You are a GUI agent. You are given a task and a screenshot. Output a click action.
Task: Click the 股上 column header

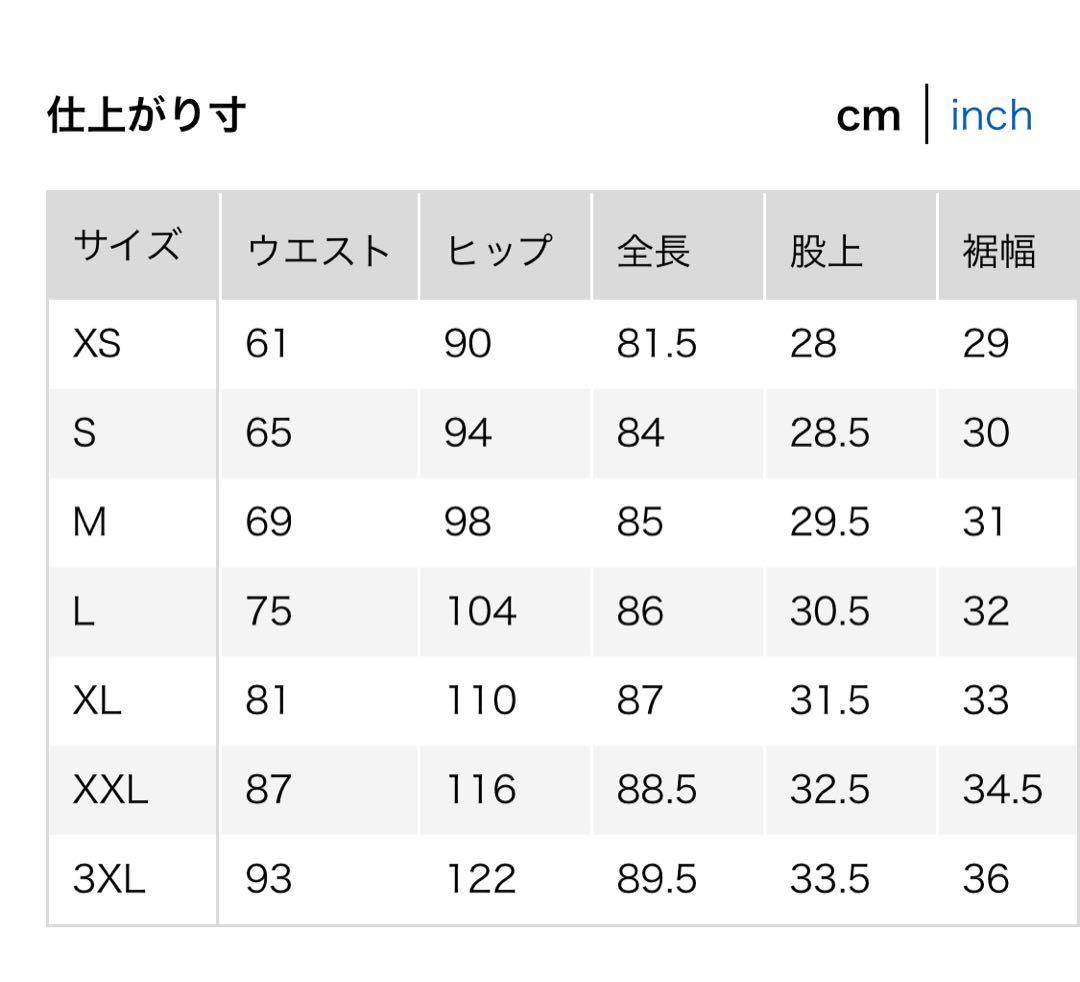(x=826, y=250)
